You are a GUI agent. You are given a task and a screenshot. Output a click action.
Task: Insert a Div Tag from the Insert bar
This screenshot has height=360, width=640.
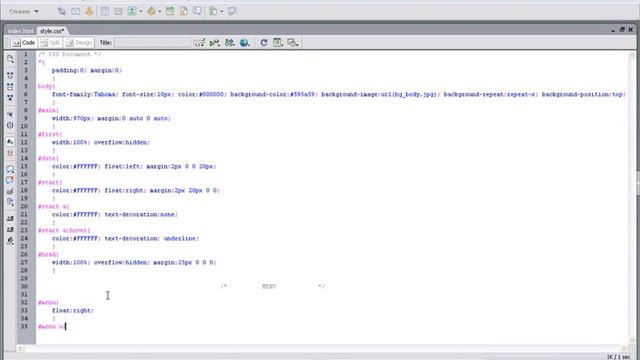coord(118,11)
